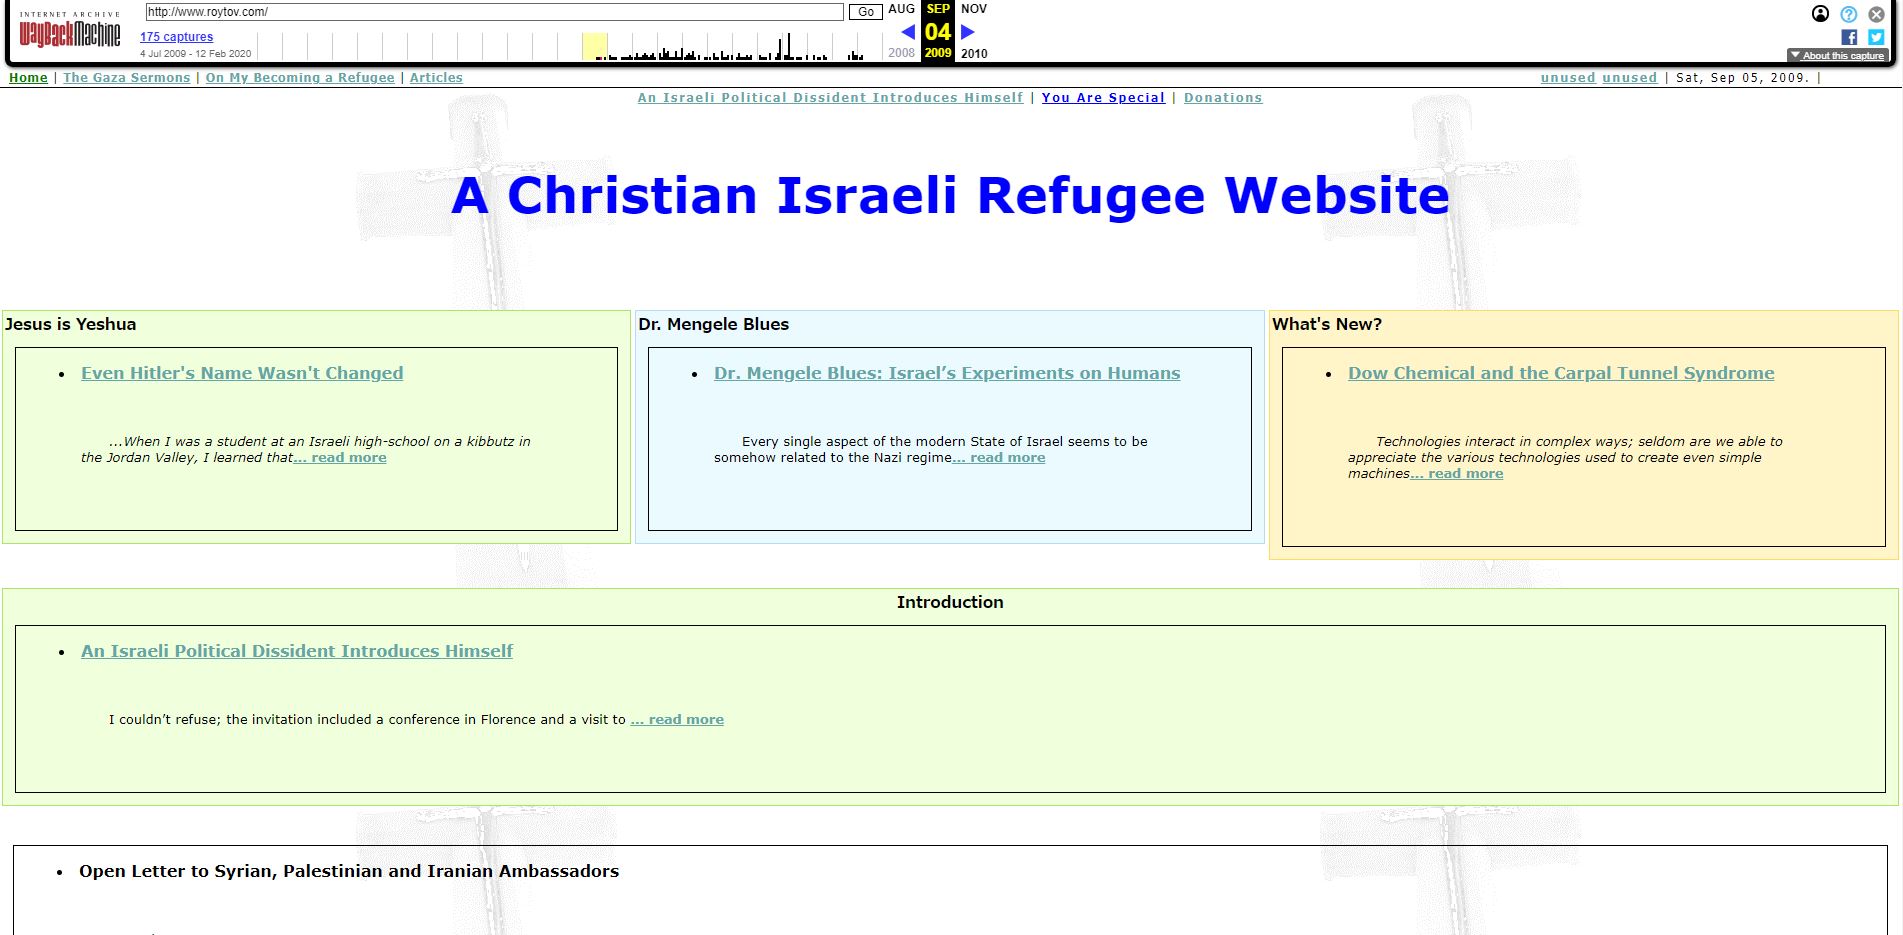Select the 2010 year in timeline
The height and width of the screenshot is (935, 1903).
(973, 54)
